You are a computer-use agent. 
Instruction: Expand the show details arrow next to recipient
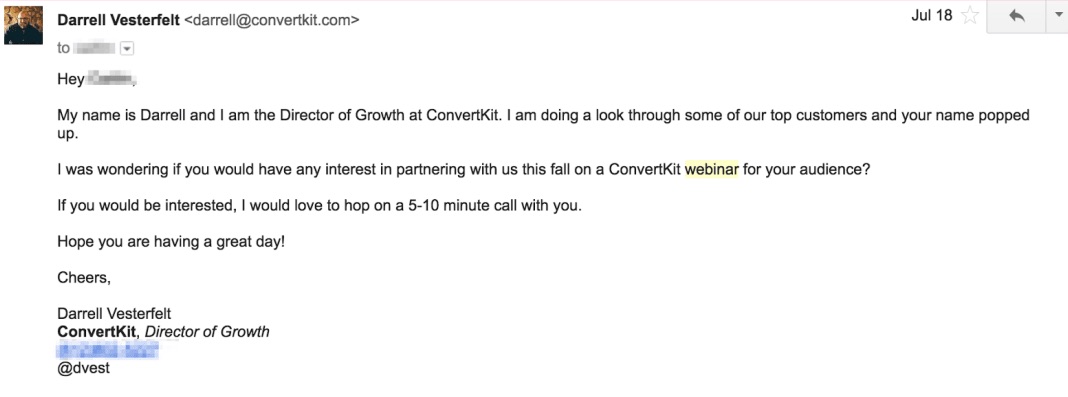pos(127,48)
